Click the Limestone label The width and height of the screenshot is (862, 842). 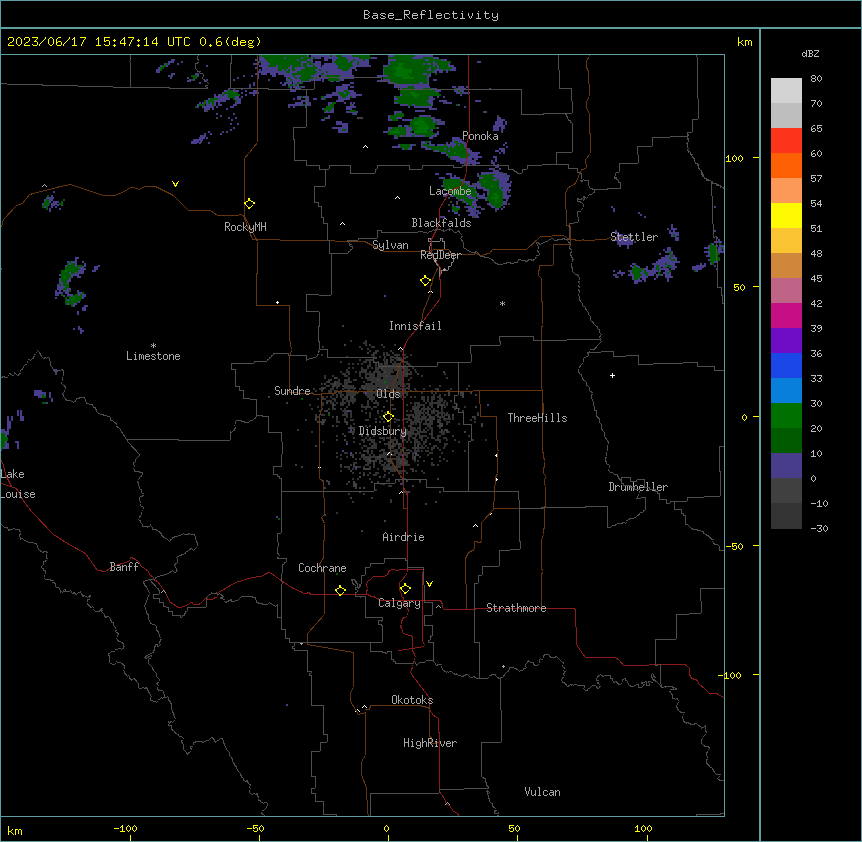153,356
